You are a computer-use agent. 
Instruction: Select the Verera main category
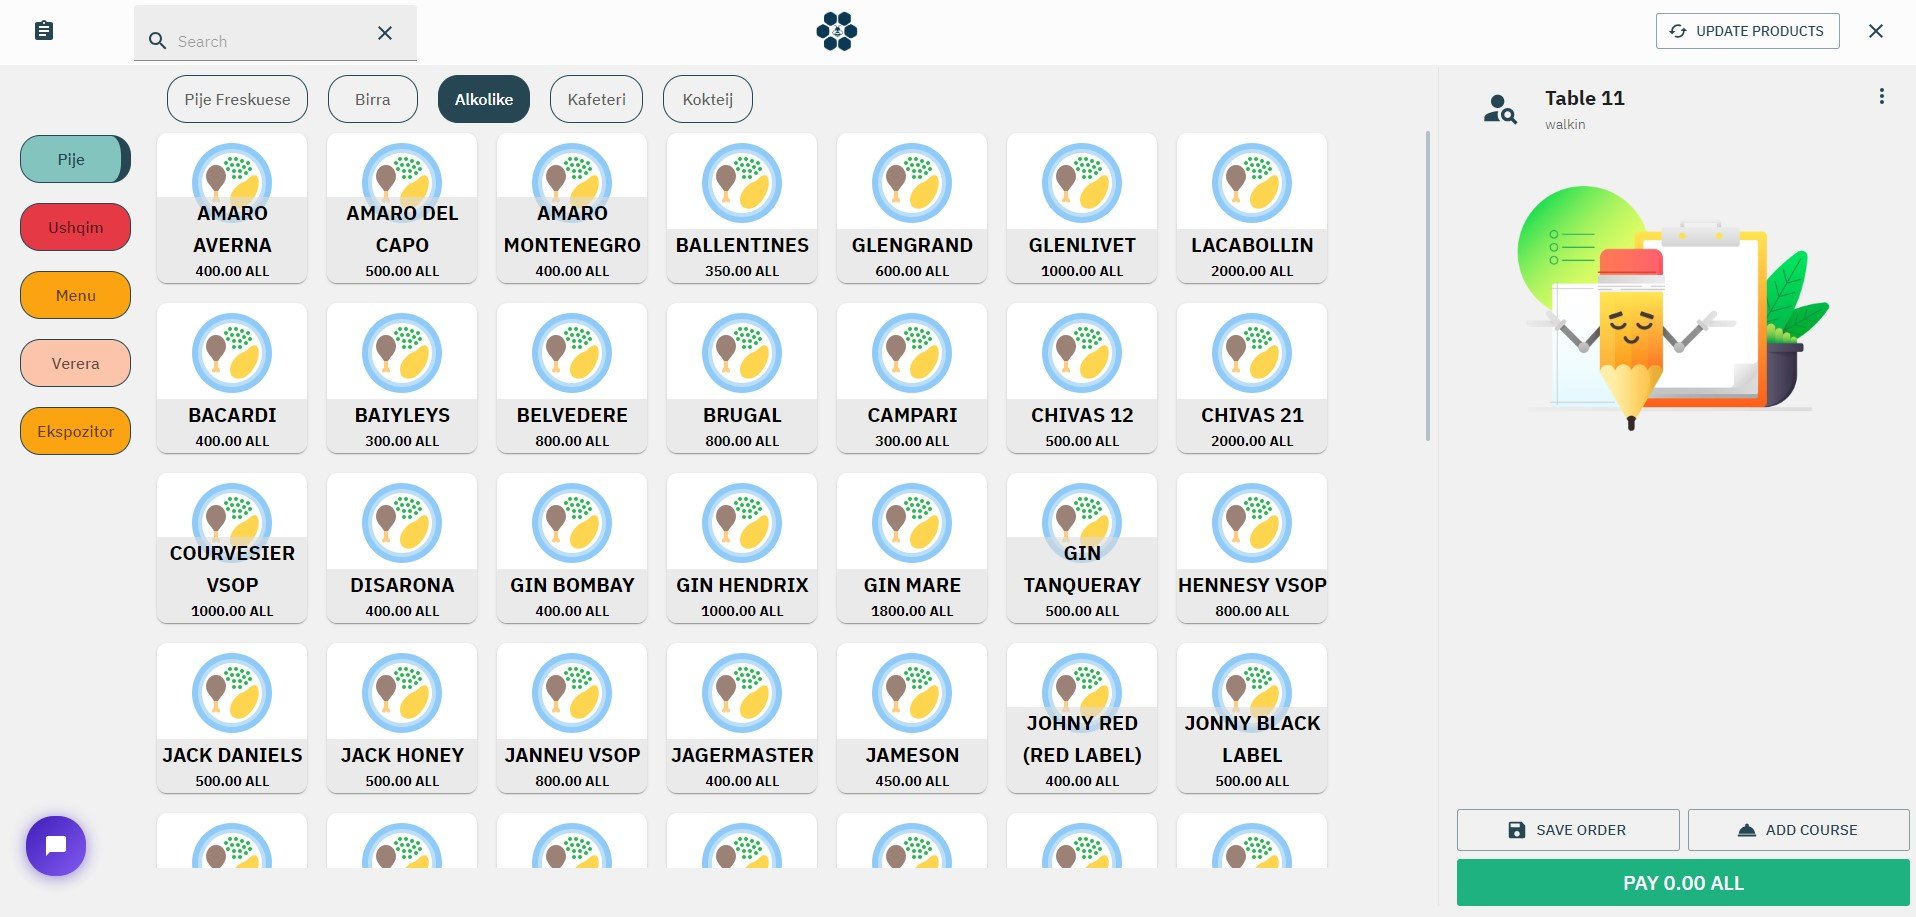point(75,363)
